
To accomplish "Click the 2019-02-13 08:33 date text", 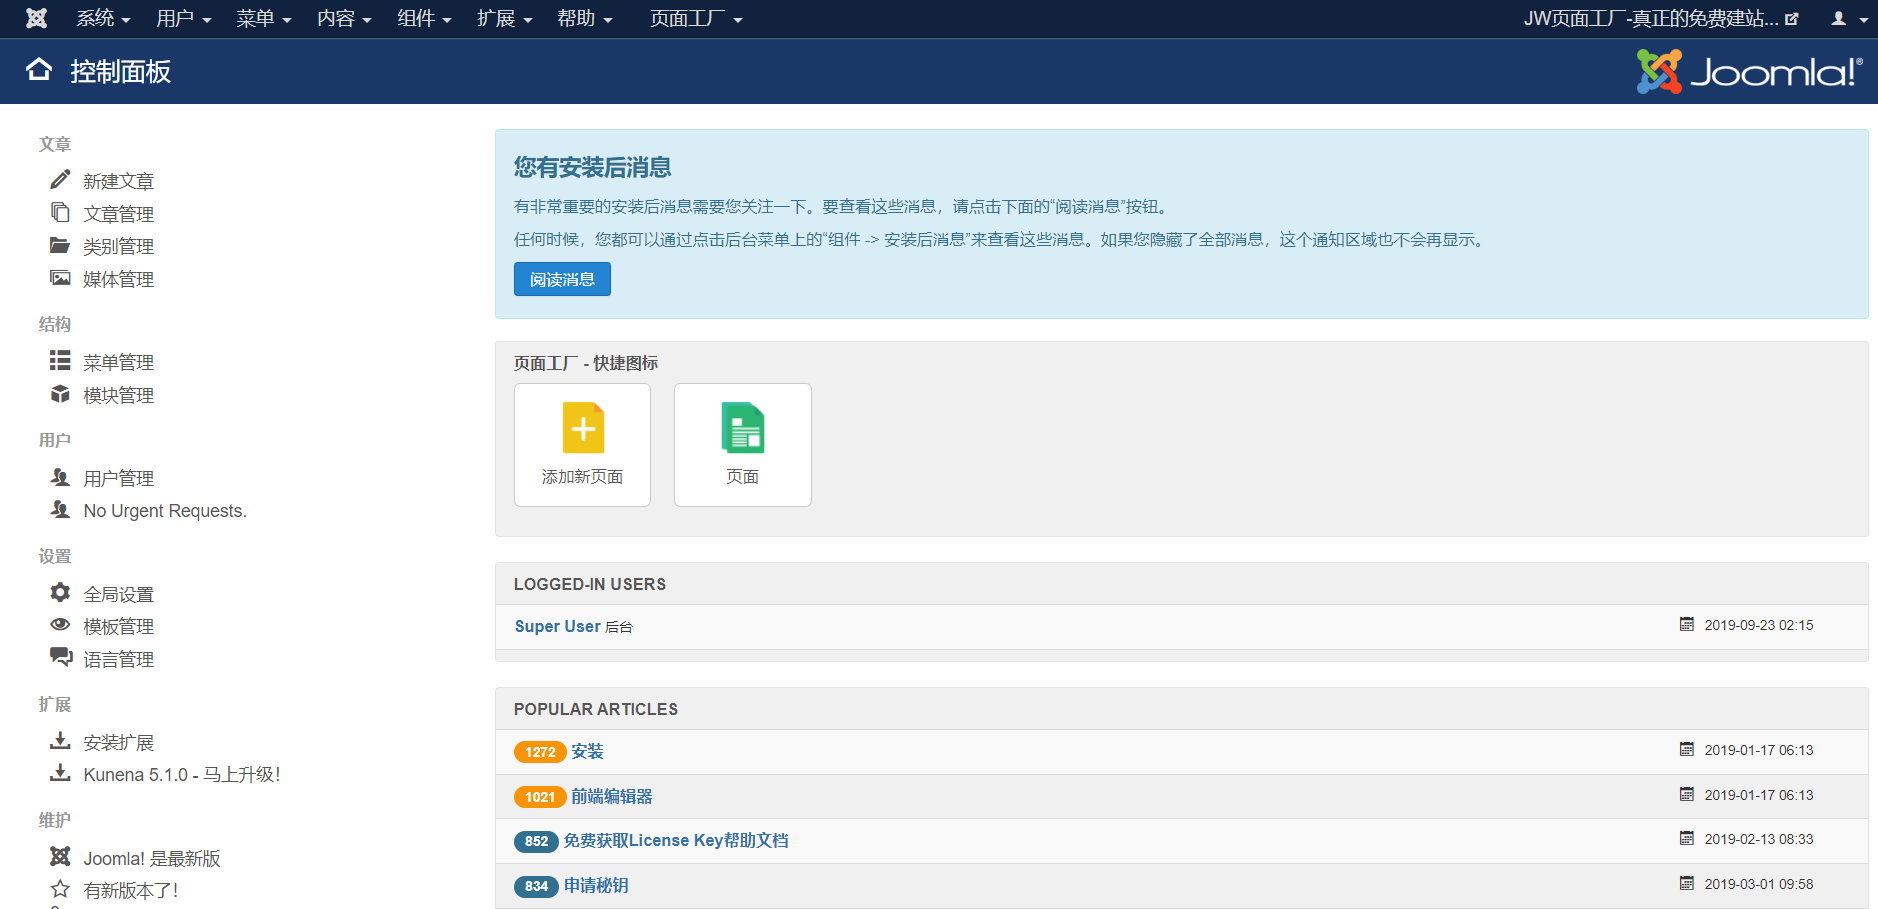I will click(1759, 839).
